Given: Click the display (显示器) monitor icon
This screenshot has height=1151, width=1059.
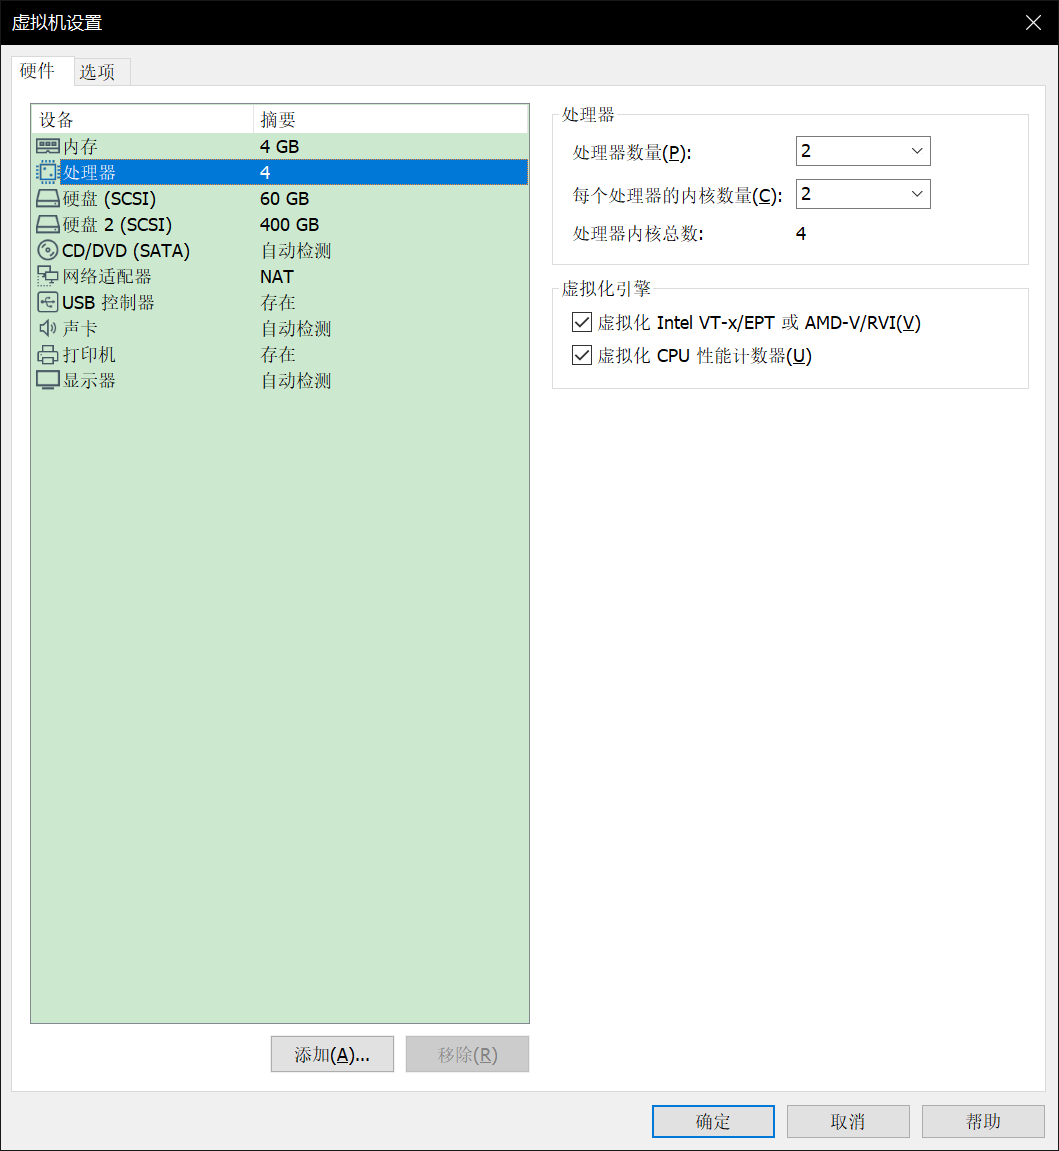Looking at the screenshot, I should pos(48,380).
